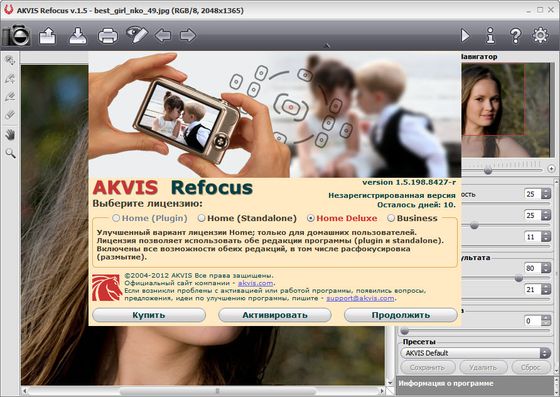Screen dimensions: 560x397
Task: Click the plus zoom-in button under Navigator
Action: [551, 168]
